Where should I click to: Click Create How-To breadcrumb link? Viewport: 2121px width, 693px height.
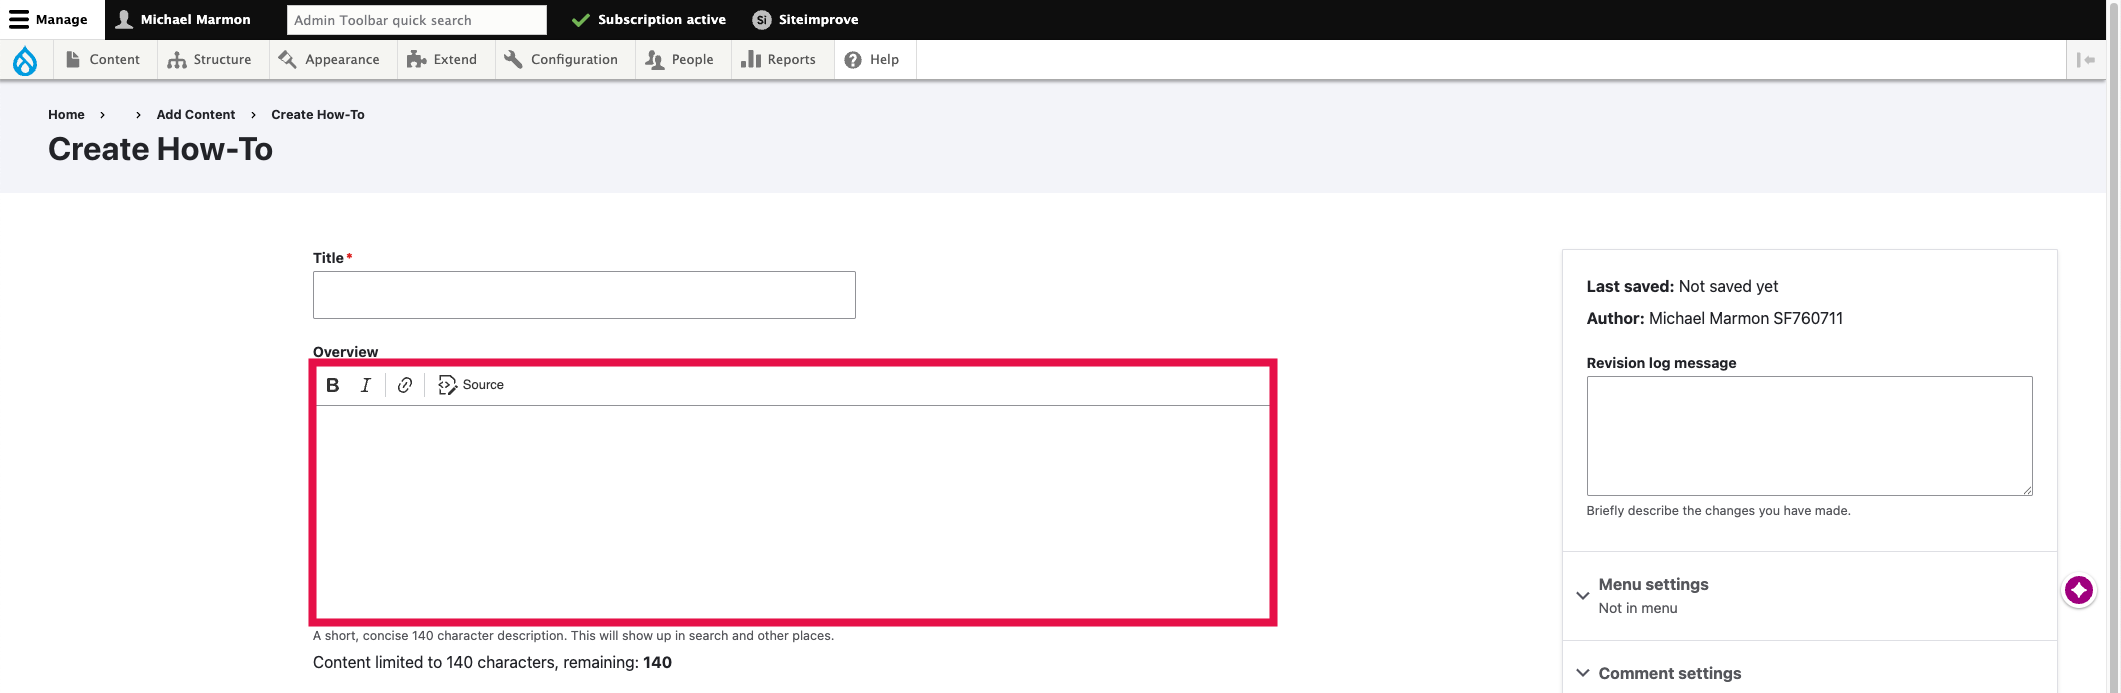coord(318,115)
